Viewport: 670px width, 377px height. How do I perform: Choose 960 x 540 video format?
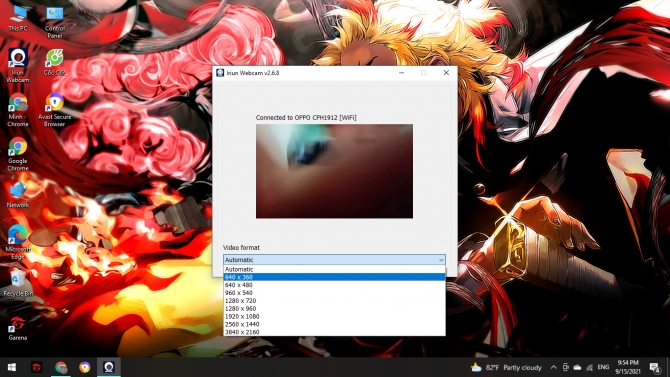334,293
